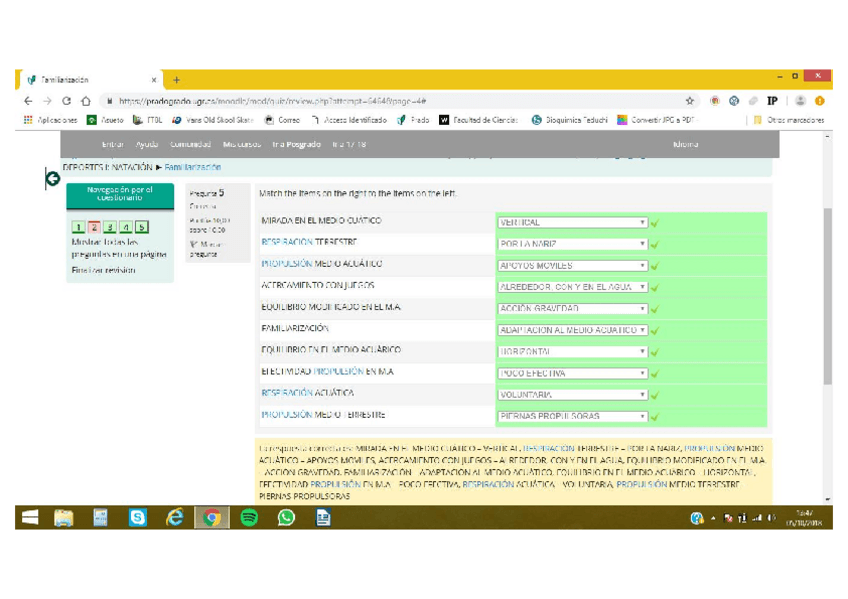The height and width of the screenshot is (599, 848).
Task: Go back with the browser back arrow
Action: tap(28, 101)
